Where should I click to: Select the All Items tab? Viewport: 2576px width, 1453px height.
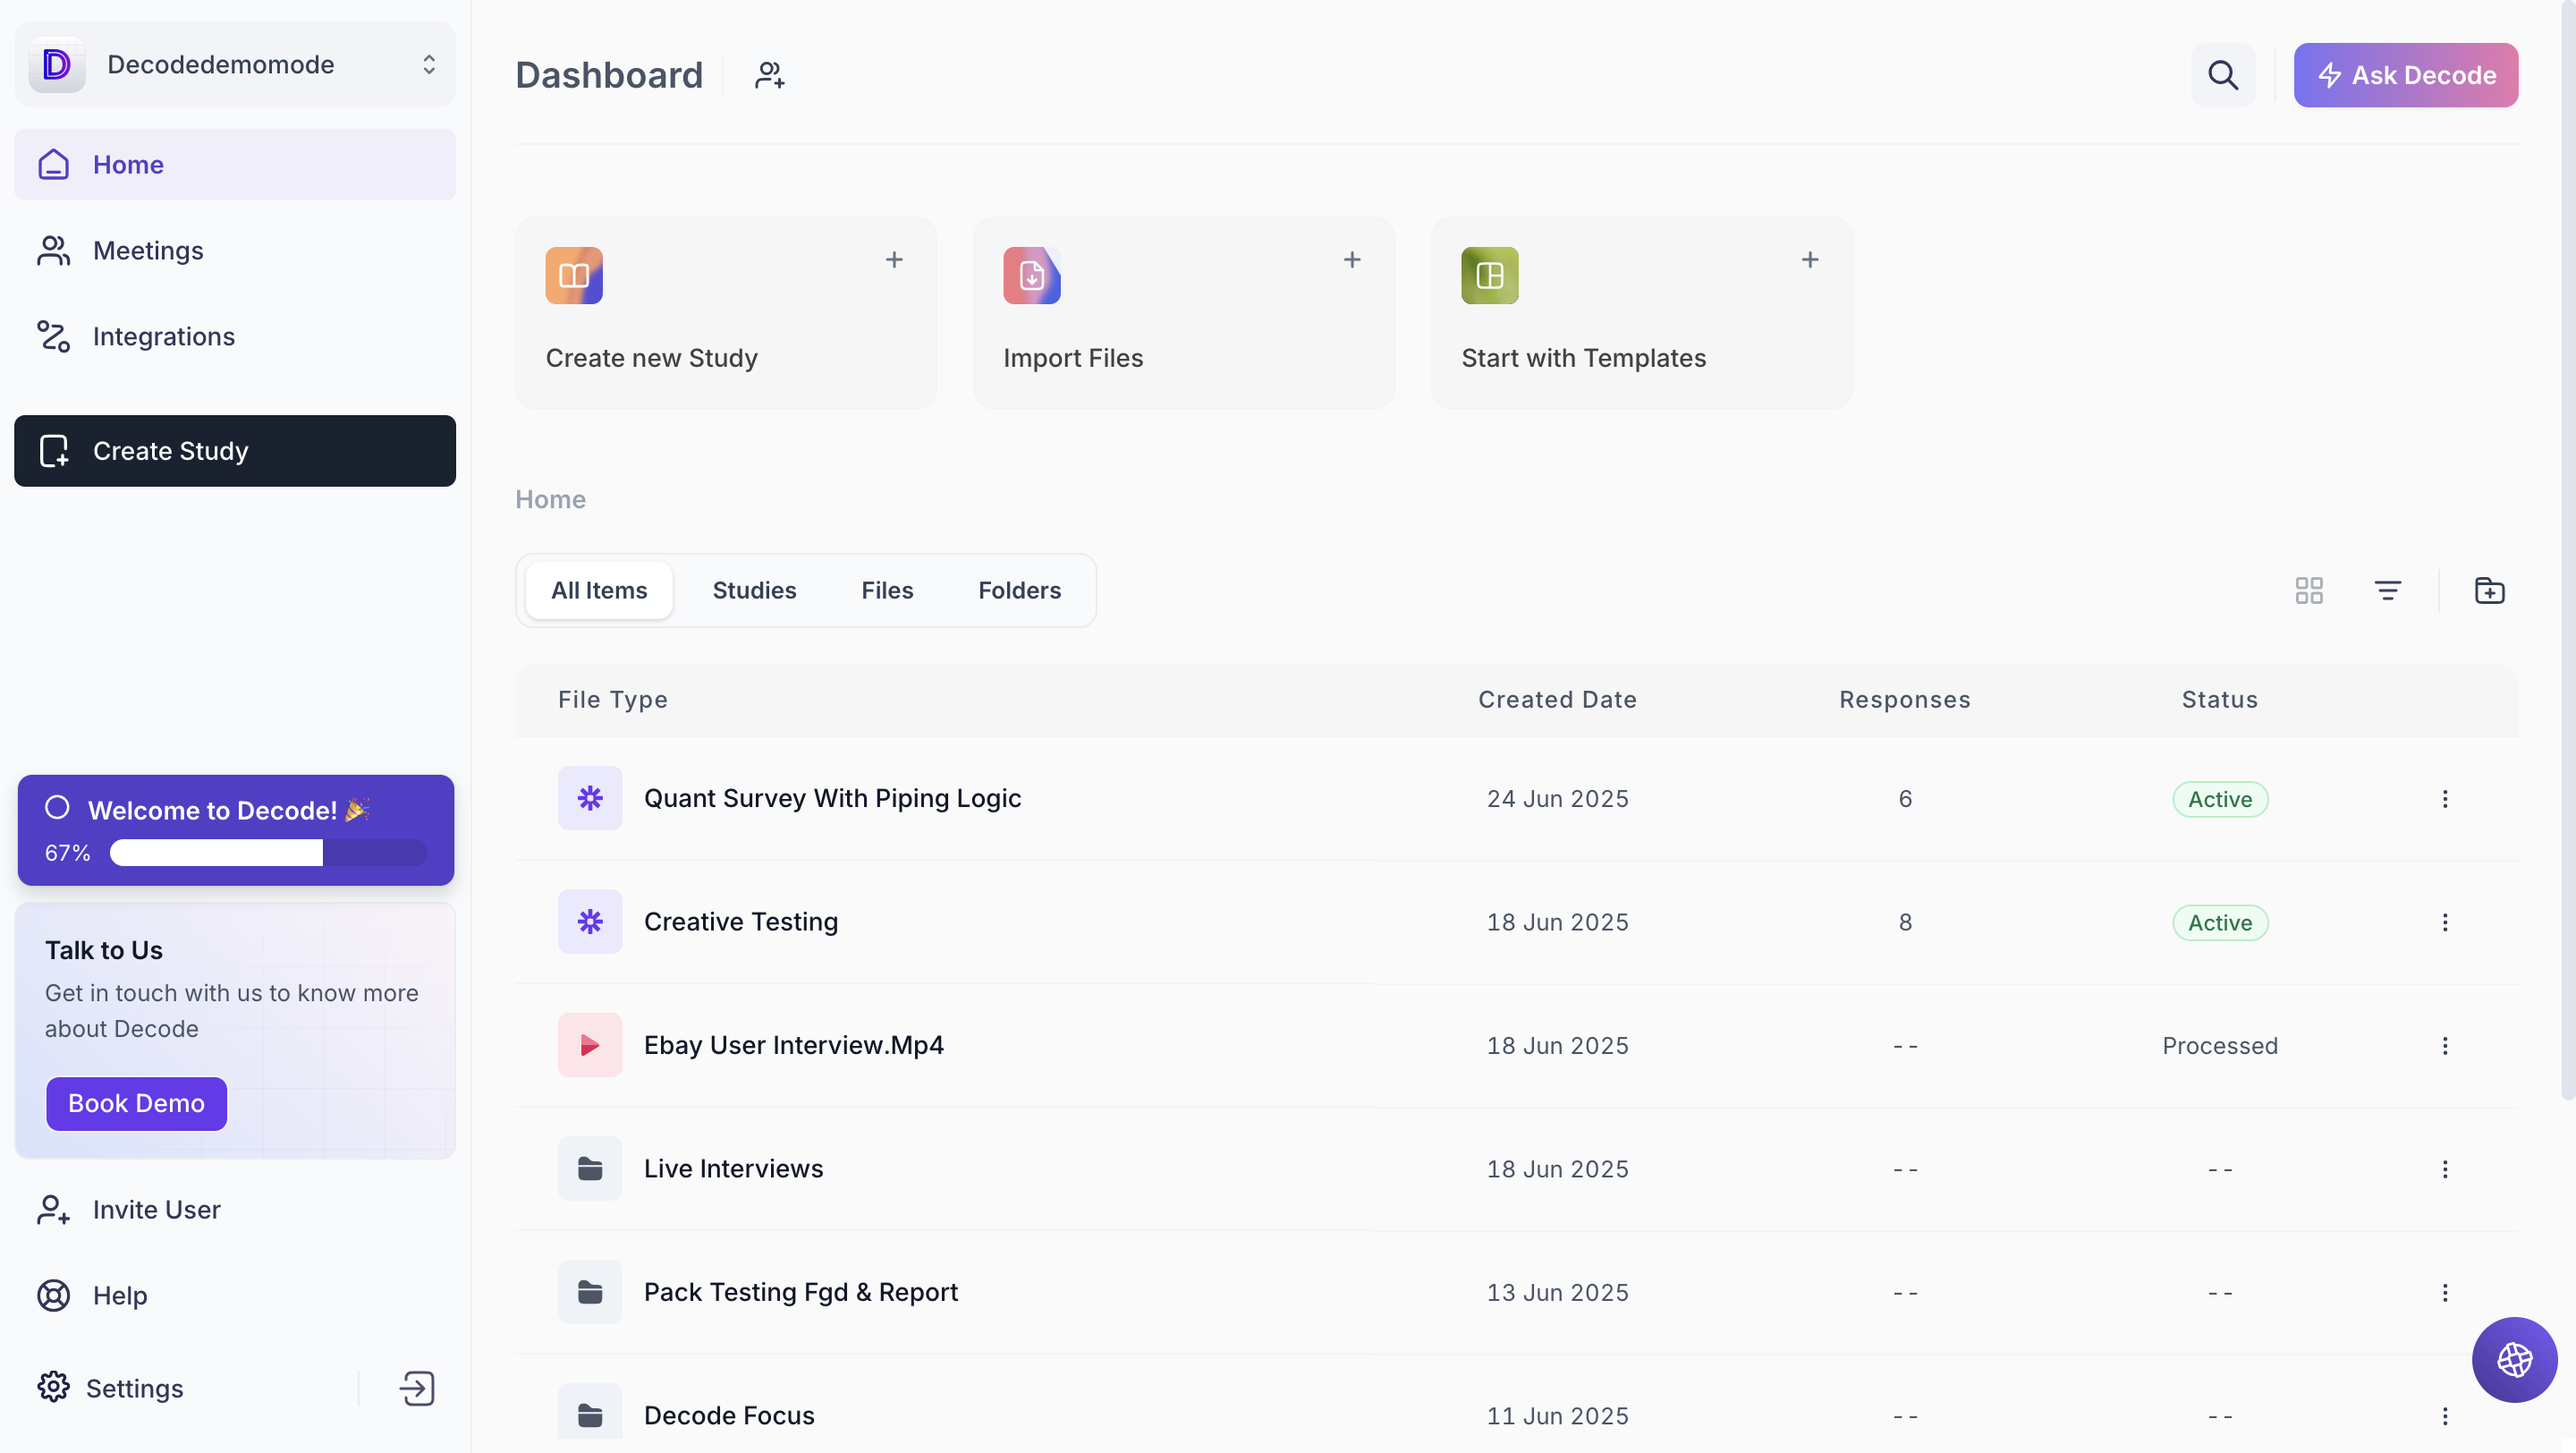pyautogui.click(x=599, y=591)
